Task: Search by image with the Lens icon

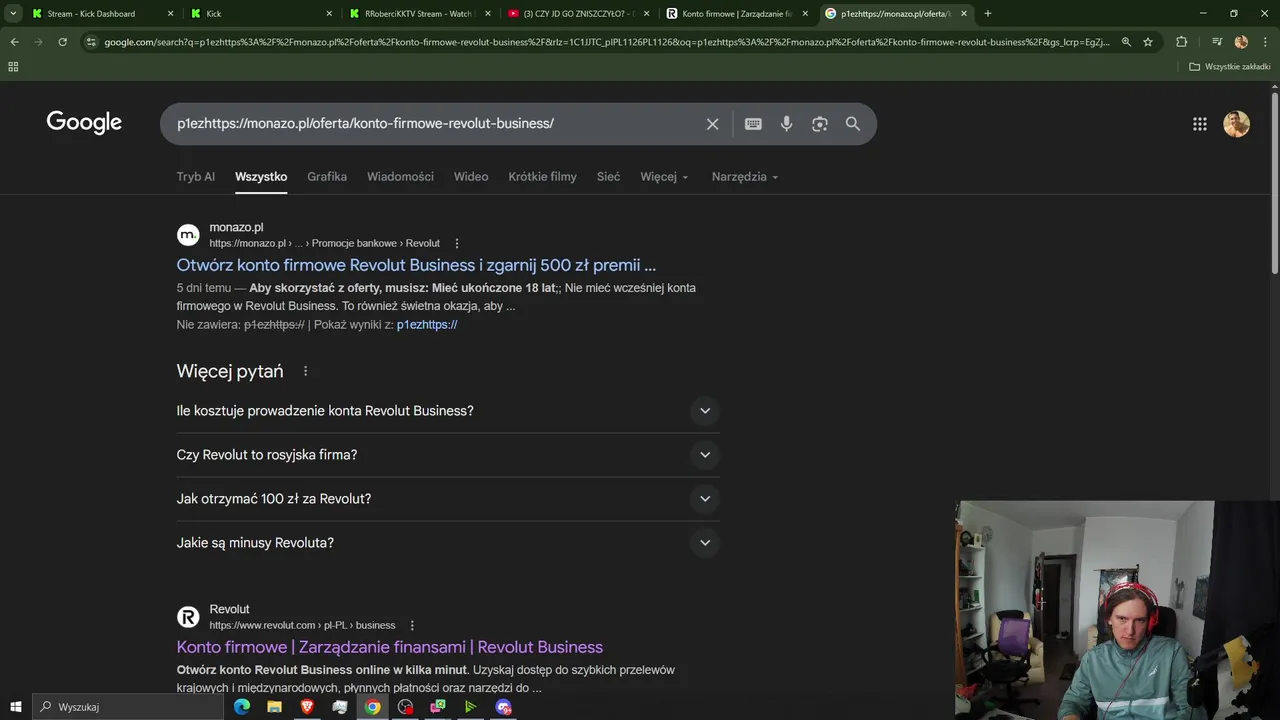Action: (x=820, y=124)
